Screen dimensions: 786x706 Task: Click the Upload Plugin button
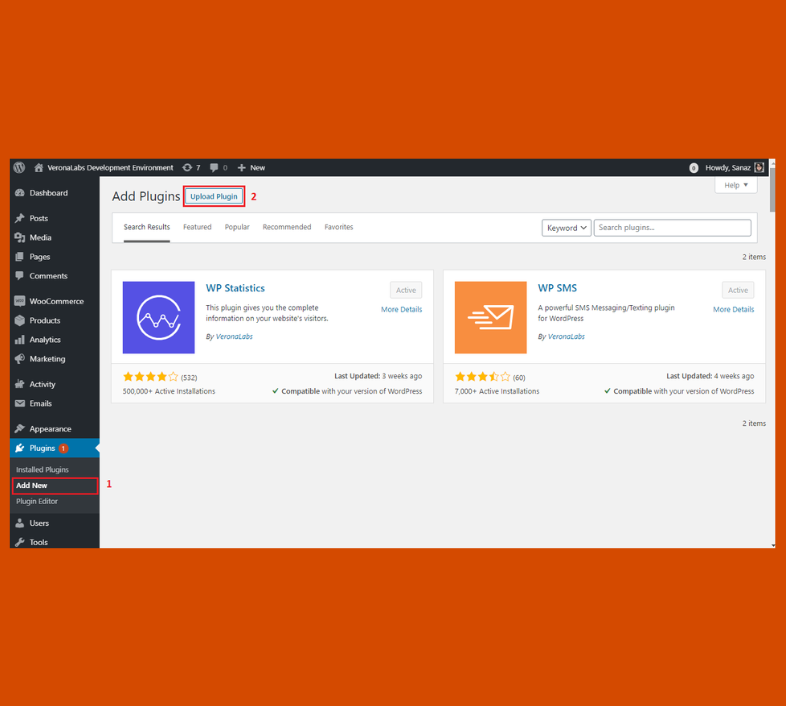[214, 197]
